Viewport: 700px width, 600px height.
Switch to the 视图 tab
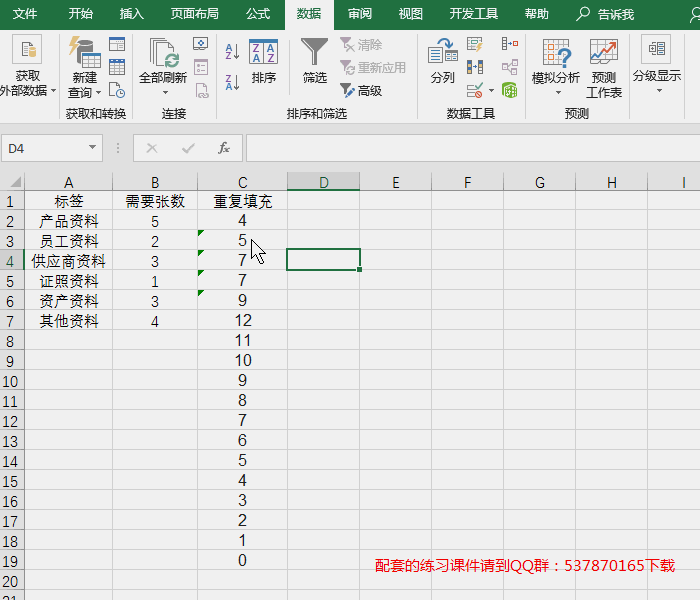click(411, 14)
